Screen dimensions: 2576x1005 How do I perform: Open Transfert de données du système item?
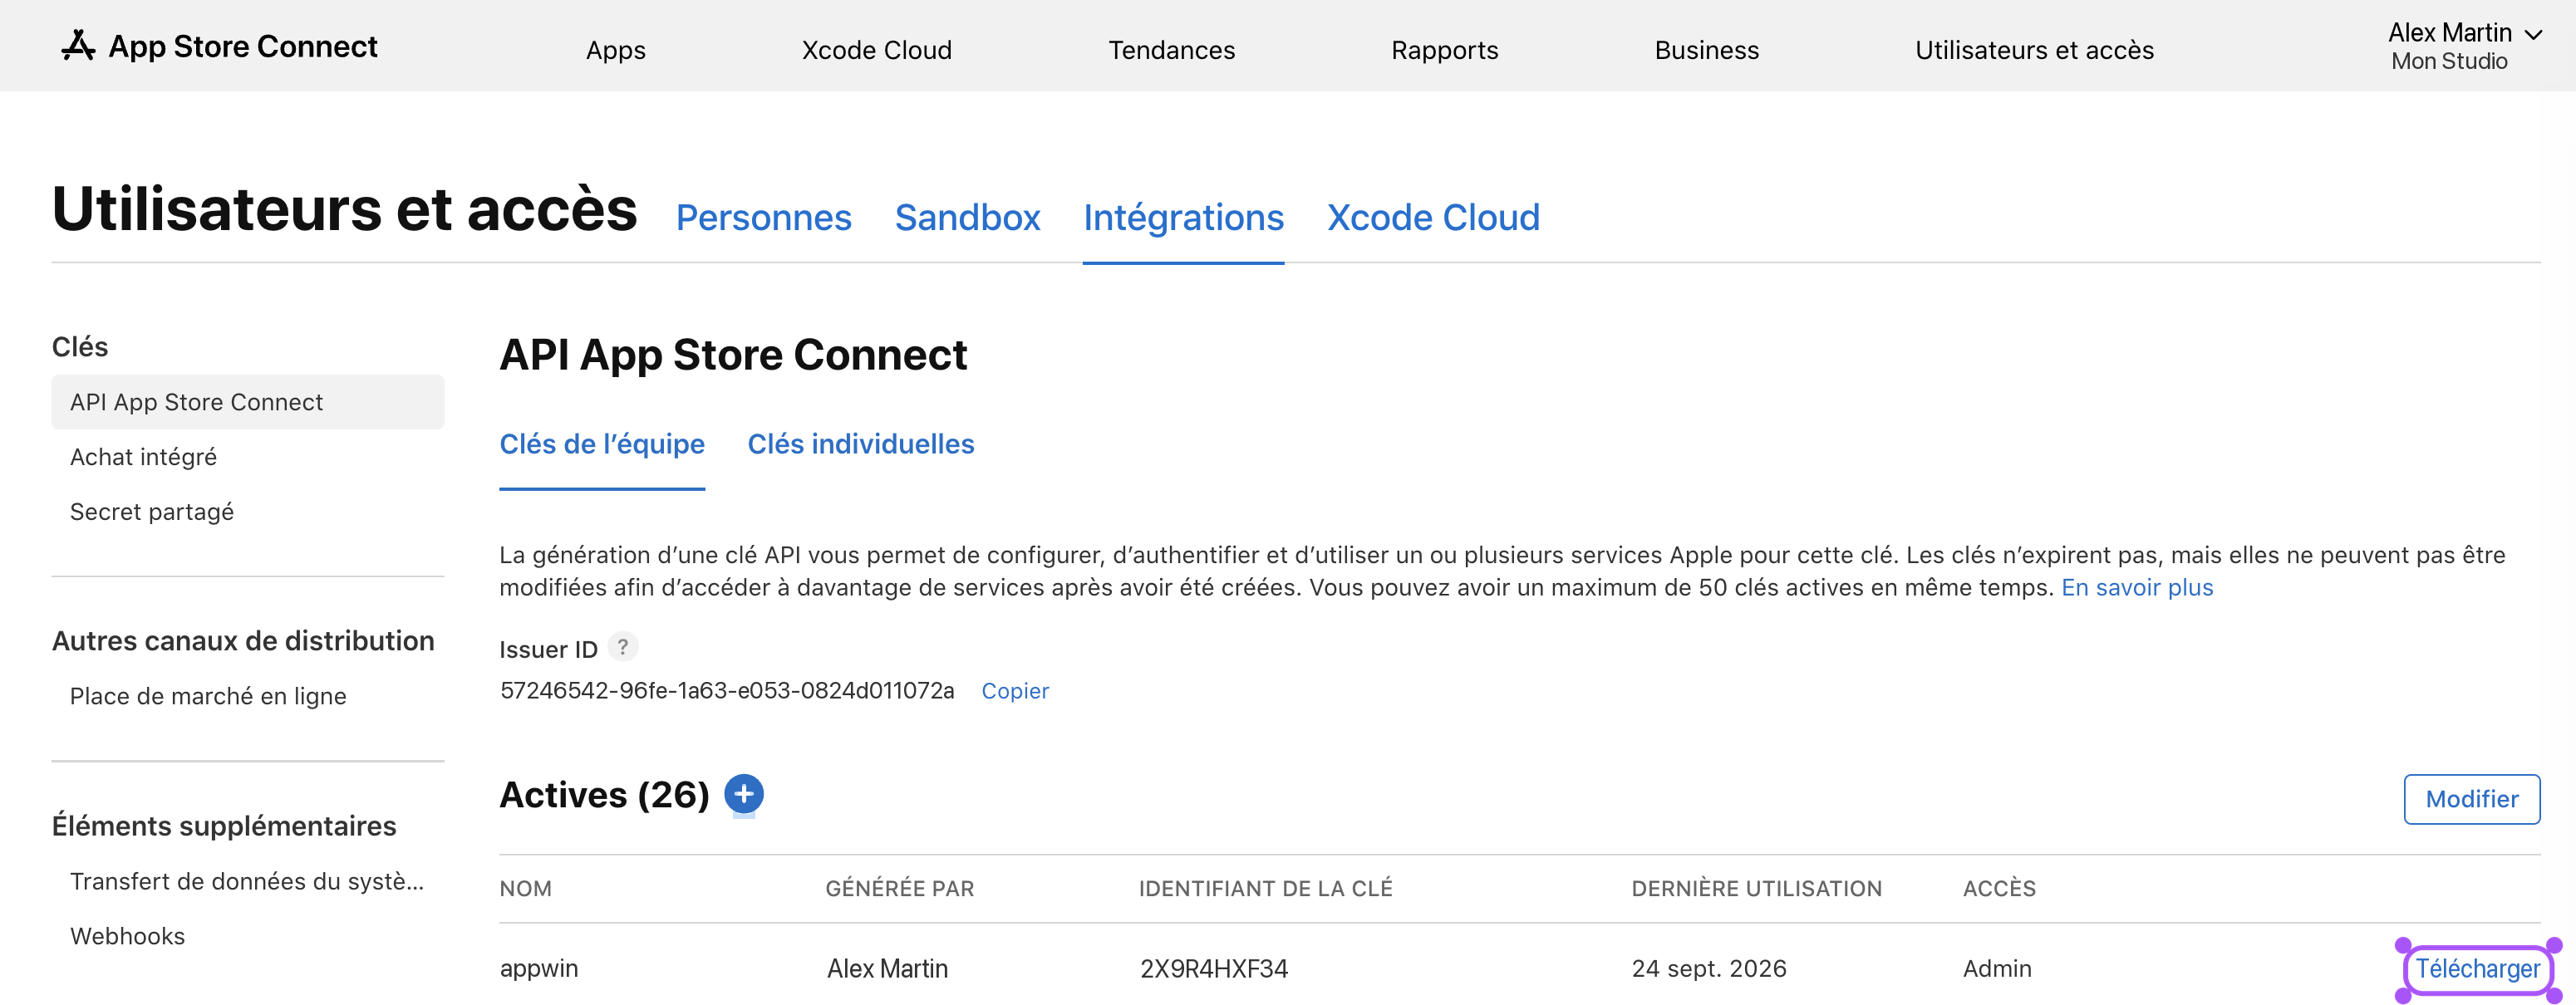(247, 881)
